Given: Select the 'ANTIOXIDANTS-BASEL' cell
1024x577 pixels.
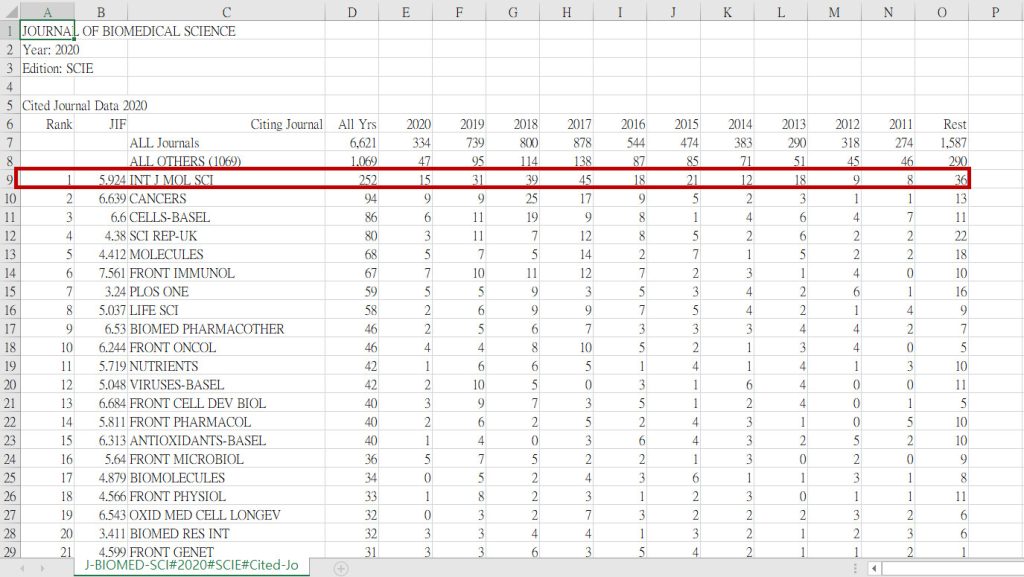Looking at the screenshot, I should point(226,440).
